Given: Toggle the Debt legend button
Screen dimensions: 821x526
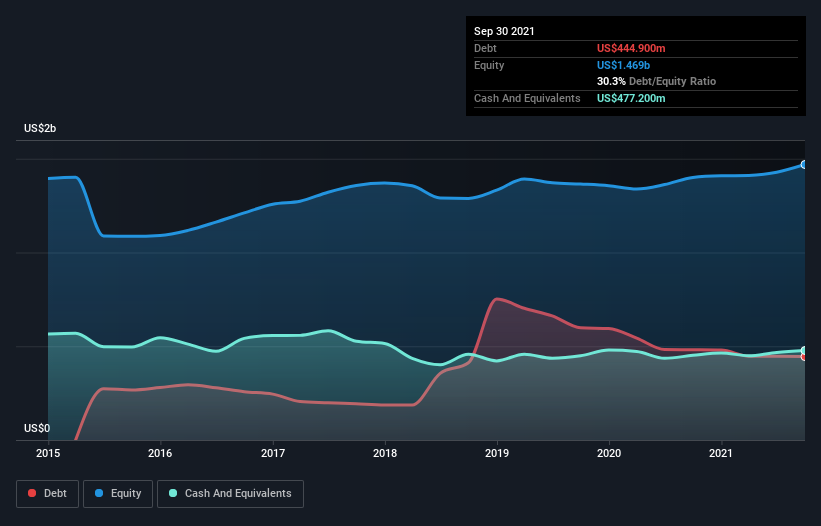Looking at the screenshot, I should [x=47, y=494].
